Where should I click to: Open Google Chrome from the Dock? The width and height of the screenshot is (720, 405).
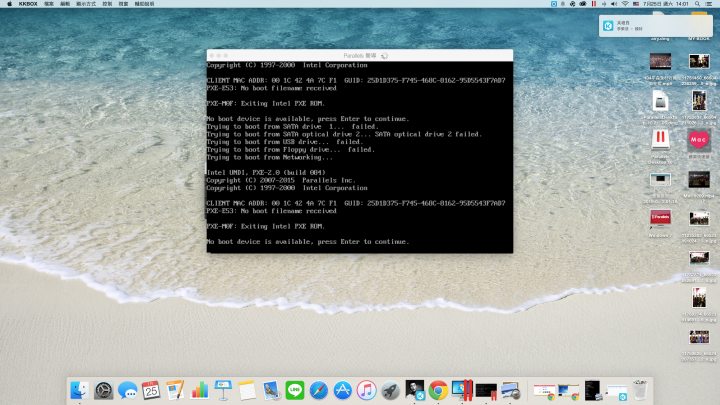pos(439,390)
